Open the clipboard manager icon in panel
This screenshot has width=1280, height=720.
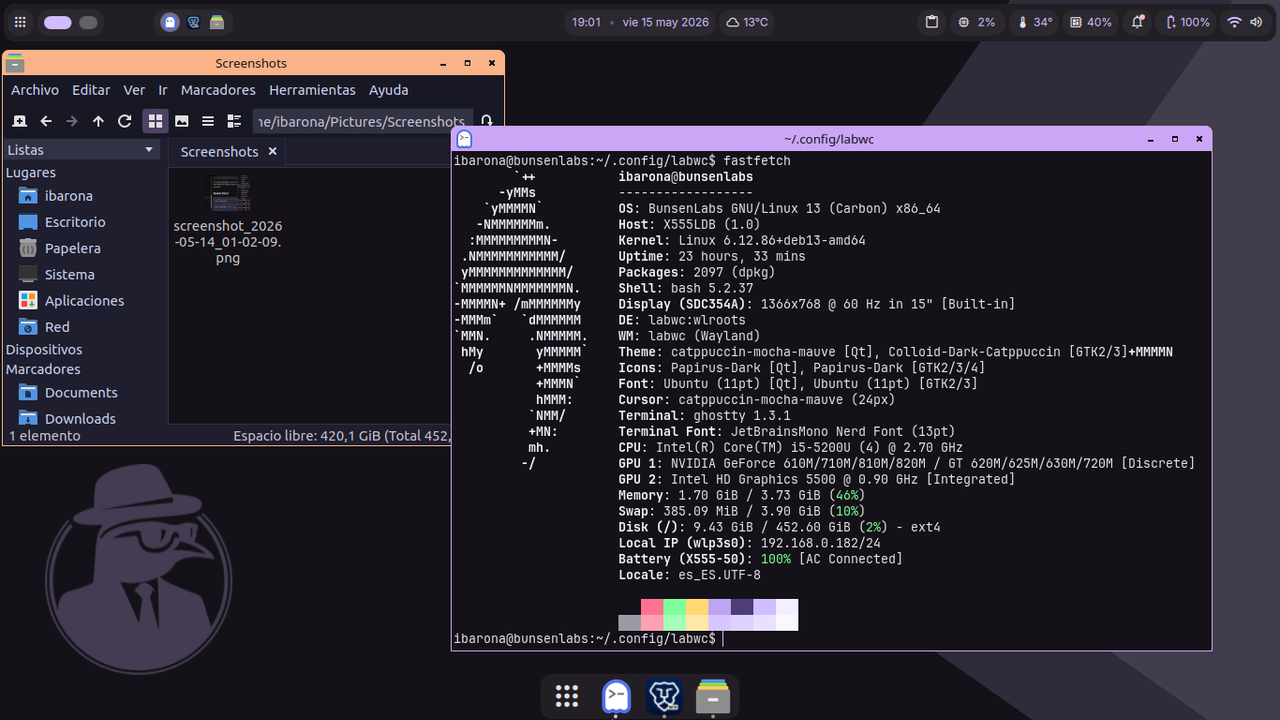coord(931,22)
